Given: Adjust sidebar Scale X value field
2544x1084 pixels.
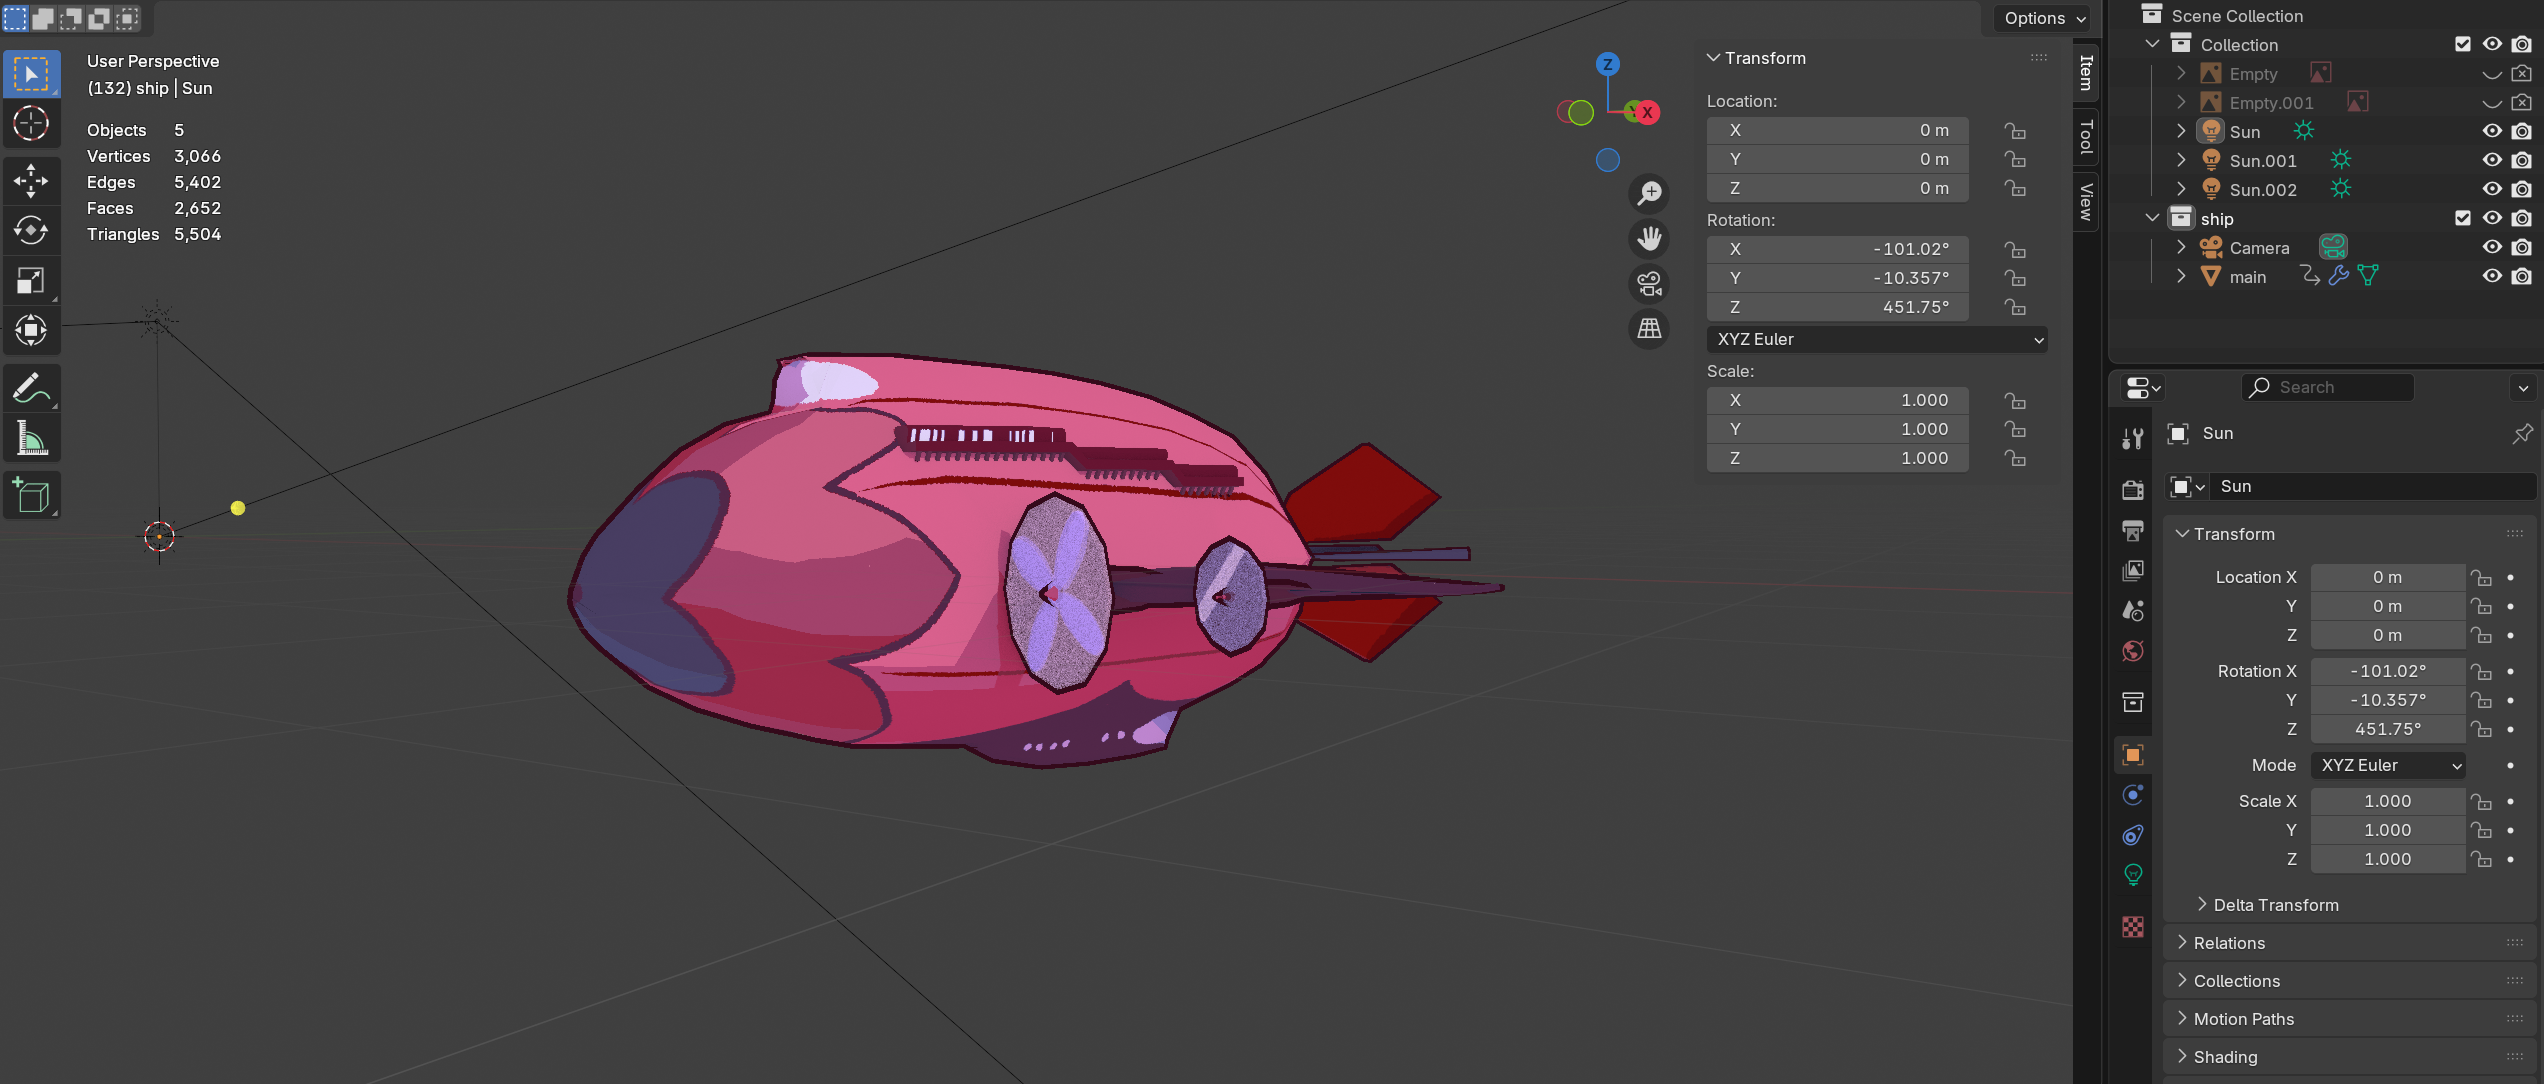Looking at the screenshot, I should tap(1838, 400).
